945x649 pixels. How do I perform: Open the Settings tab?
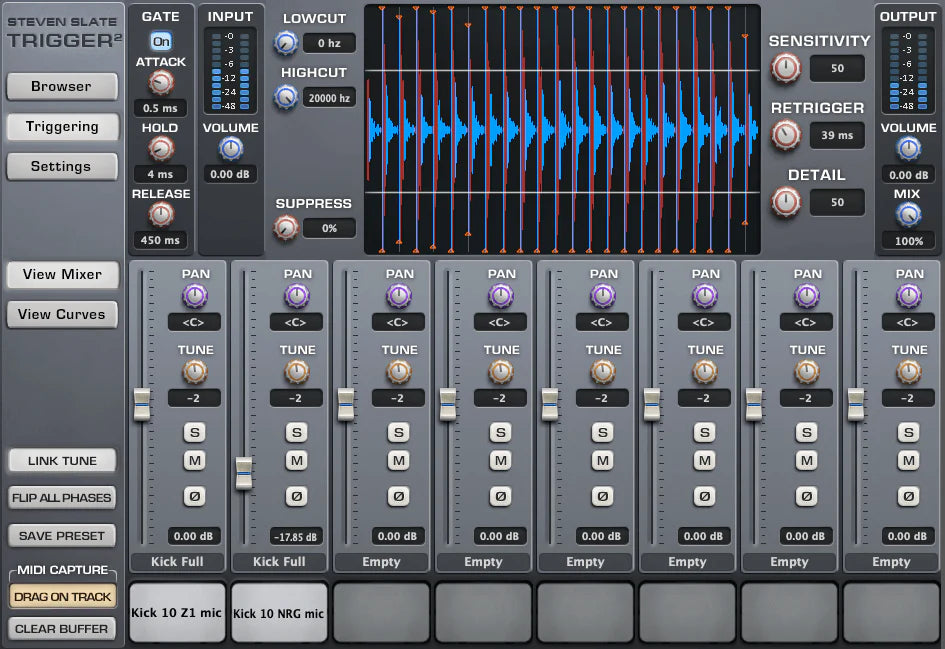(x=62, y=166)
